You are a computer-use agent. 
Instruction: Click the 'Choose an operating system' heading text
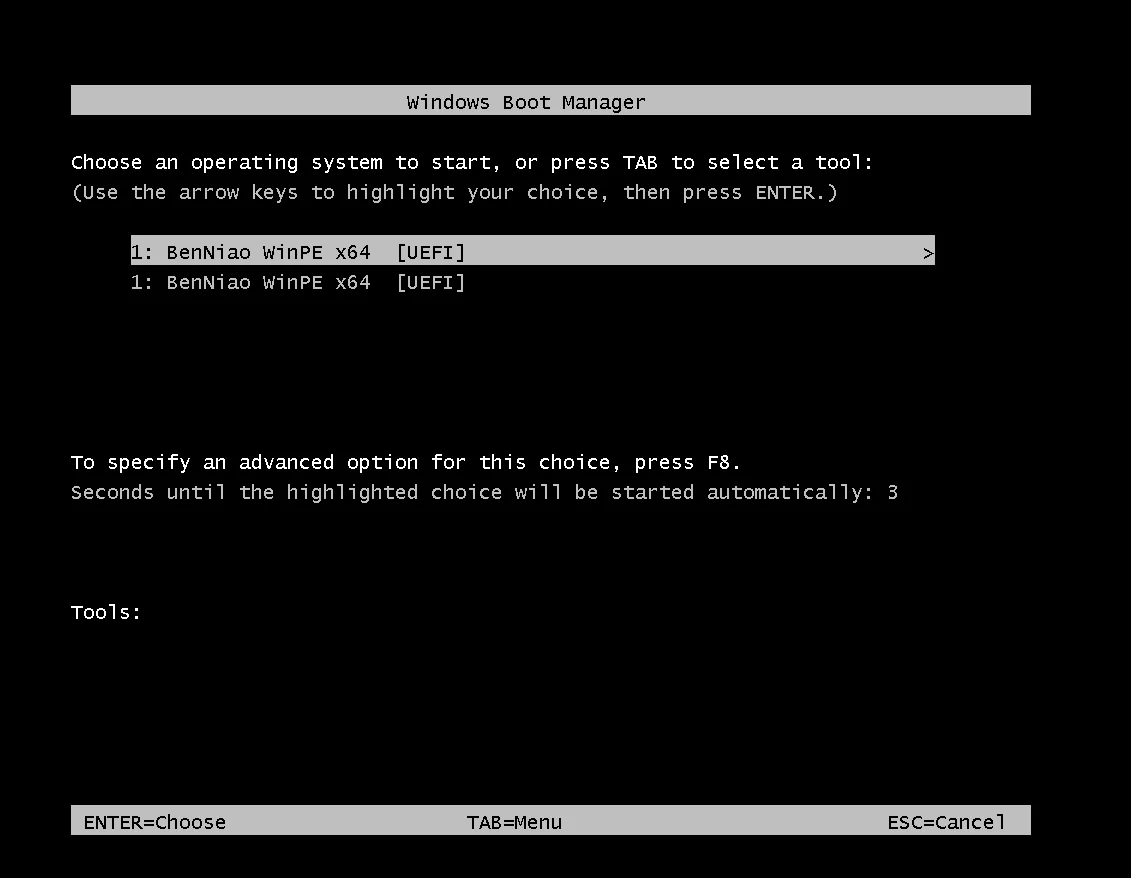pyautogui.click(x=226, y=162)
